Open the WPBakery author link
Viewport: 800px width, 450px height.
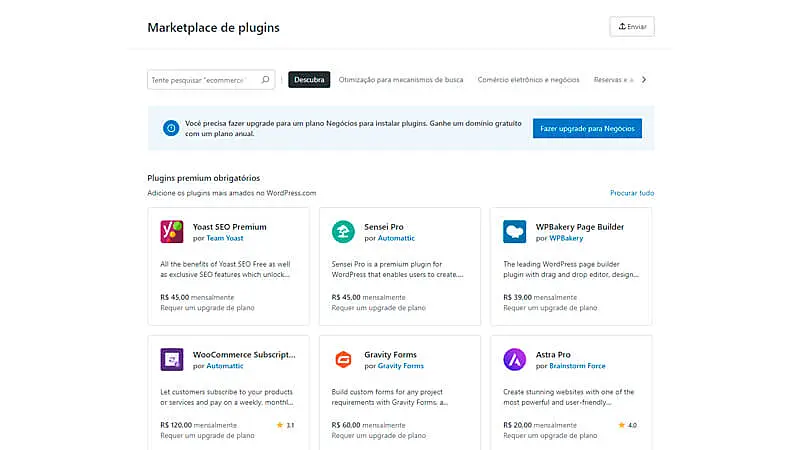tap(566, 238)
